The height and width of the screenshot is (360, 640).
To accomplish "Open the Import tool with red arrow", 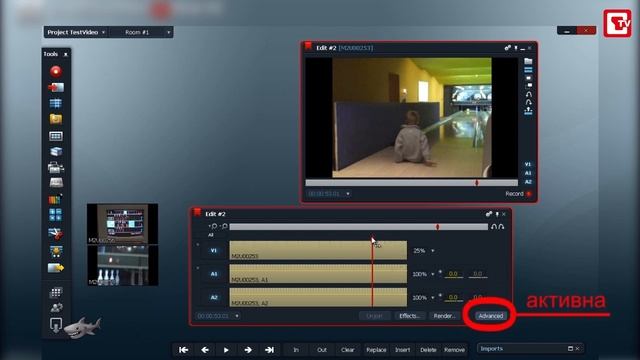I will click(56, 87).
